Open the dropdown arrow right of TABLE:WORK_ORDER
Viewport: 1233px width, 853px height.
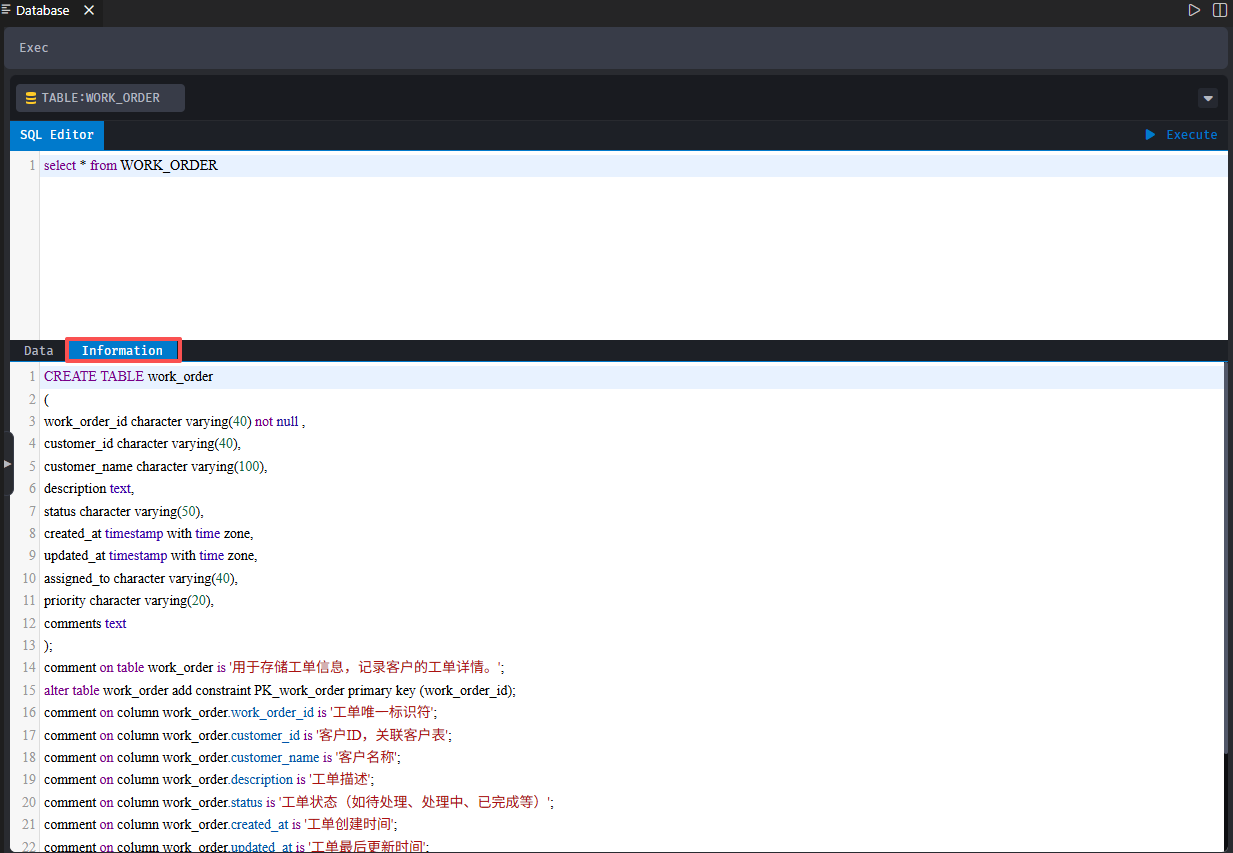1207,98
